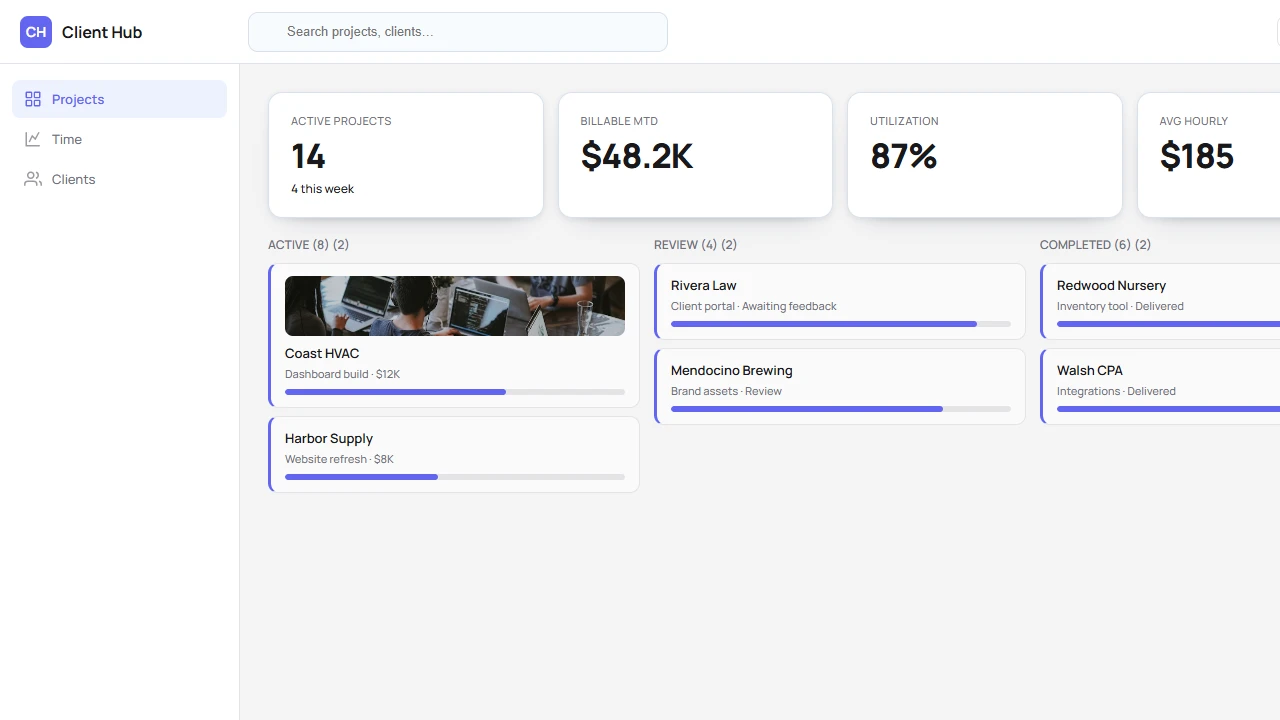Open the Coast HVAC project photo thumbnail

point(455,306)
